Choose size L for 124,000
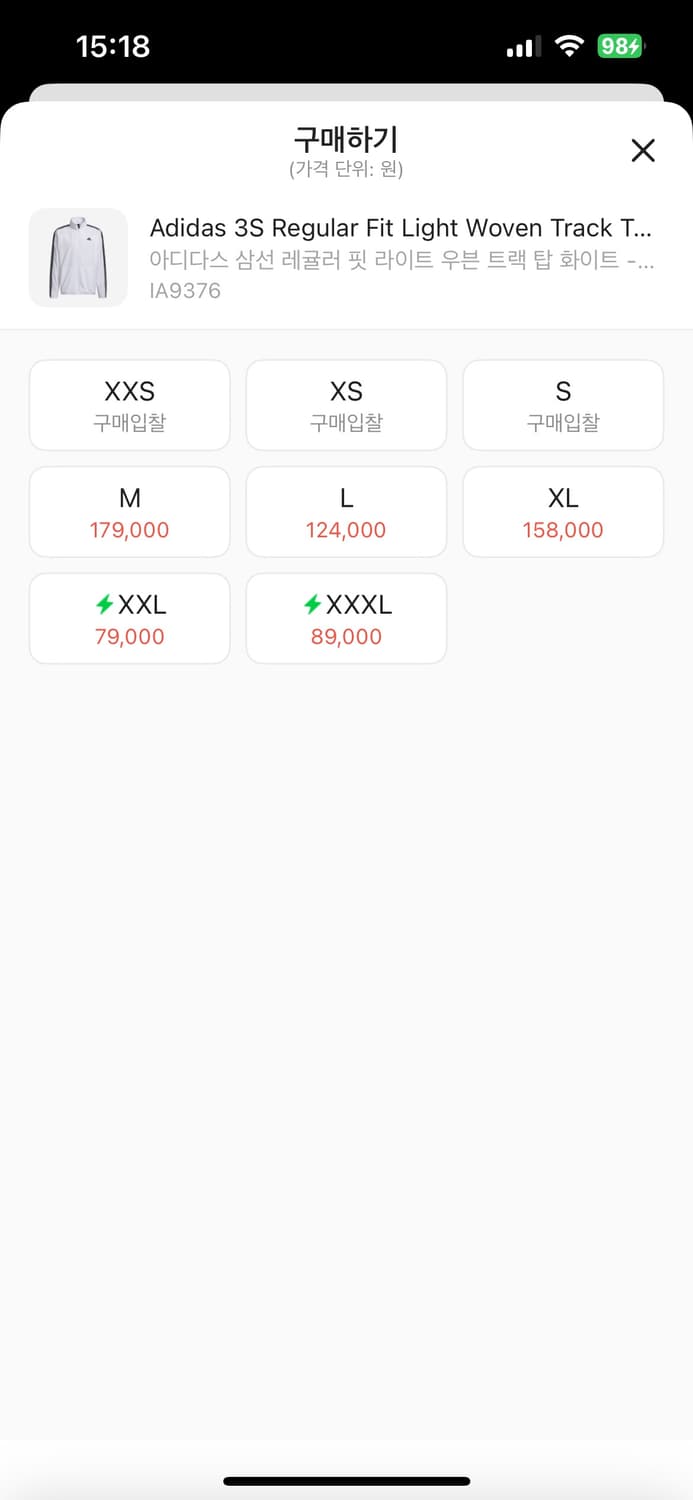The width and height of the screenshot is (693, 1500). pos(346,512)
